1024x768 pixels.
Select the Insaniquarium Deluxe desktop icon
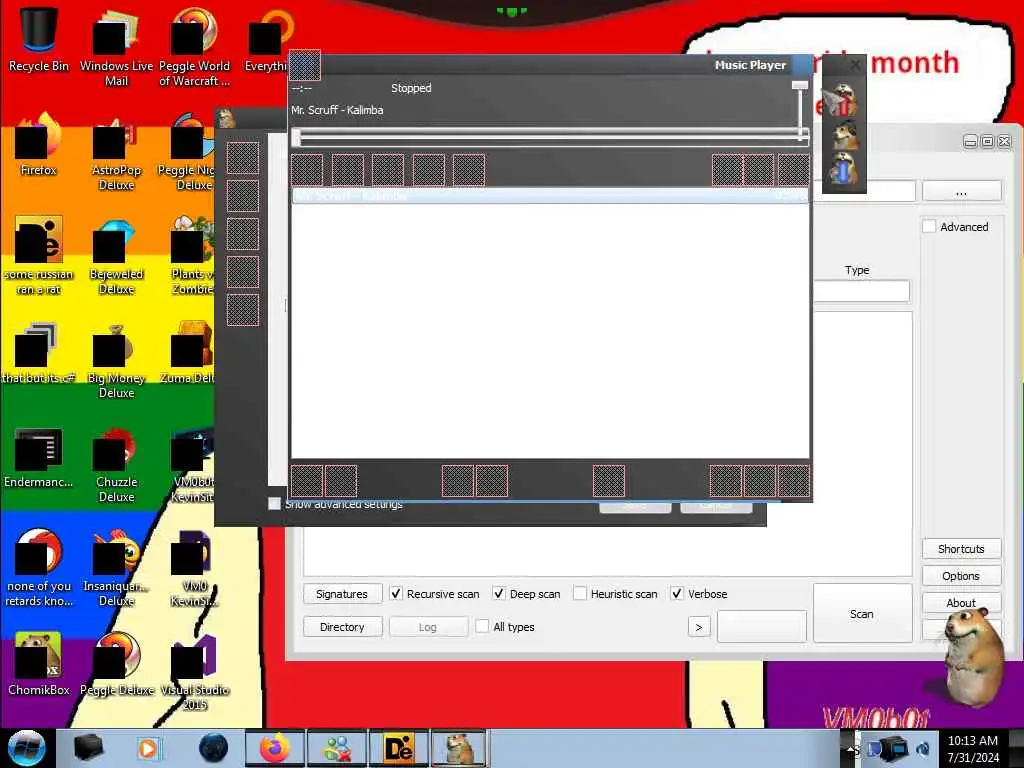pyautogui.click(x=116, y=568)
